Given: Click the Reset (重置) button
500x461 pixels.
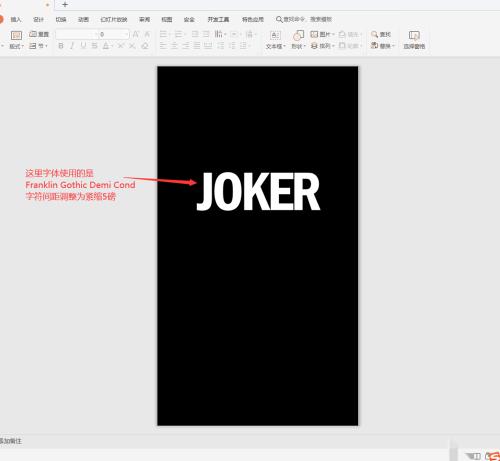Looking at the screenshot, I should 39,34.
